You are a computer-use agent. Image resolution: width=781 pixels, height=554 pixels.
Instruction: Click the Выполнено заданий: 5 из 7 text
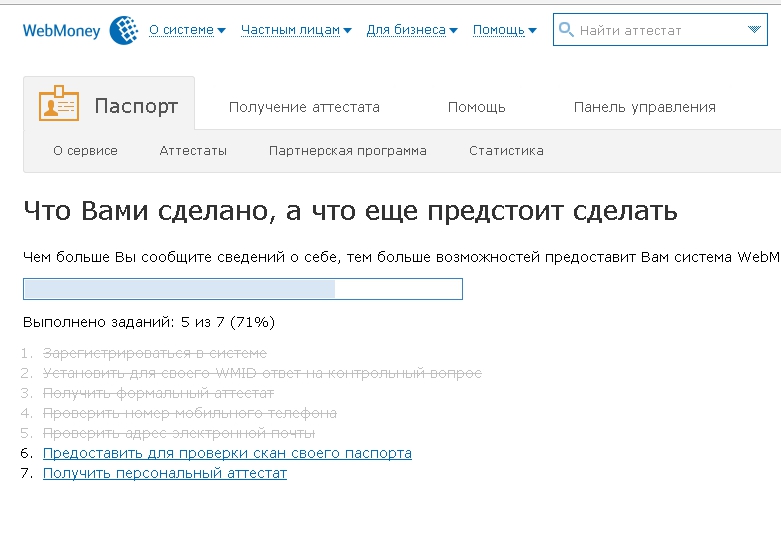point(149,322)
